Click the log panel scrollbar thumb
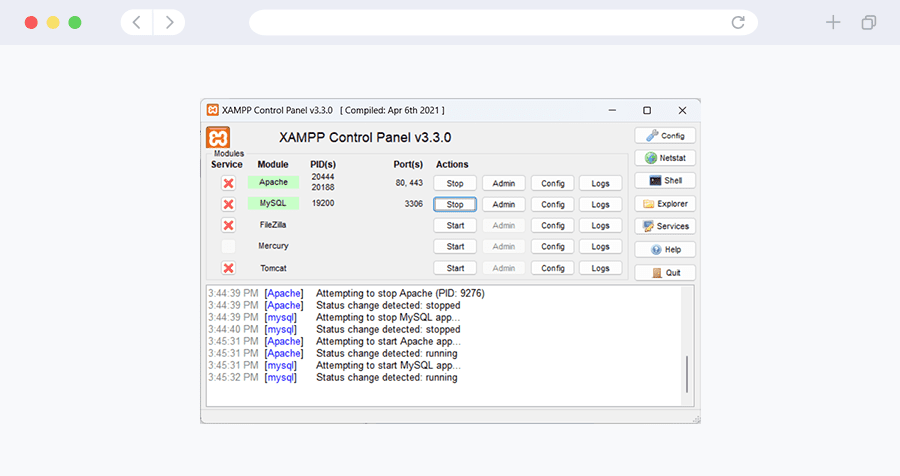This screenshot has width=900, height=476. (x=686, y=374)
